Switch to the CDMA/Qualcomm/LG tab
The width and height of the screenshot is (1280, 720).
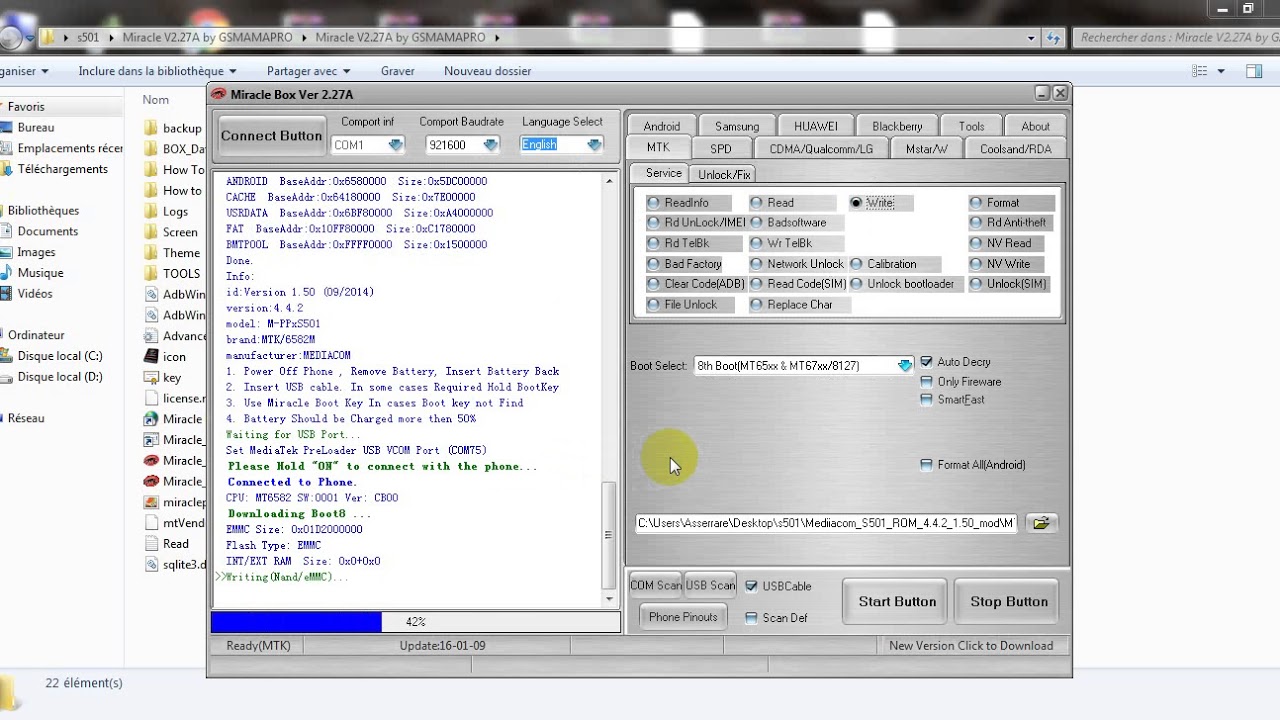(821, 148)
